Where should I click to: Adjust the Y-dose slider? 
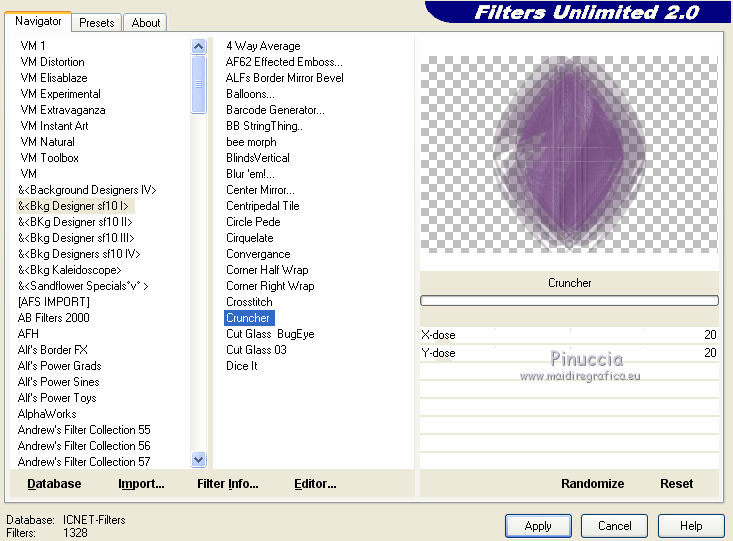coord(569,353)
